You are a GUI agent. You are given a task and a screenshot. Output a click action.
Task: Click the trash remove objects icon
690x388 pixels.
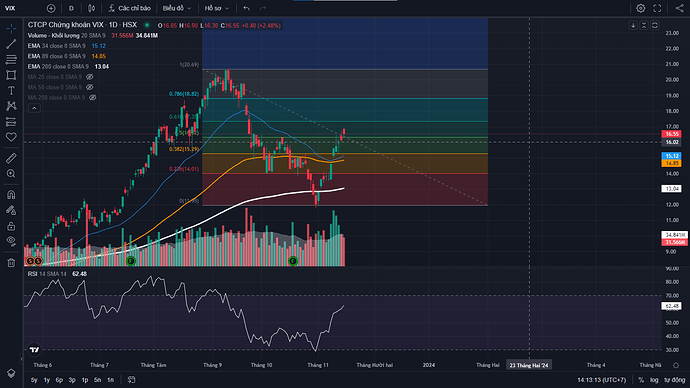(11, 263)
